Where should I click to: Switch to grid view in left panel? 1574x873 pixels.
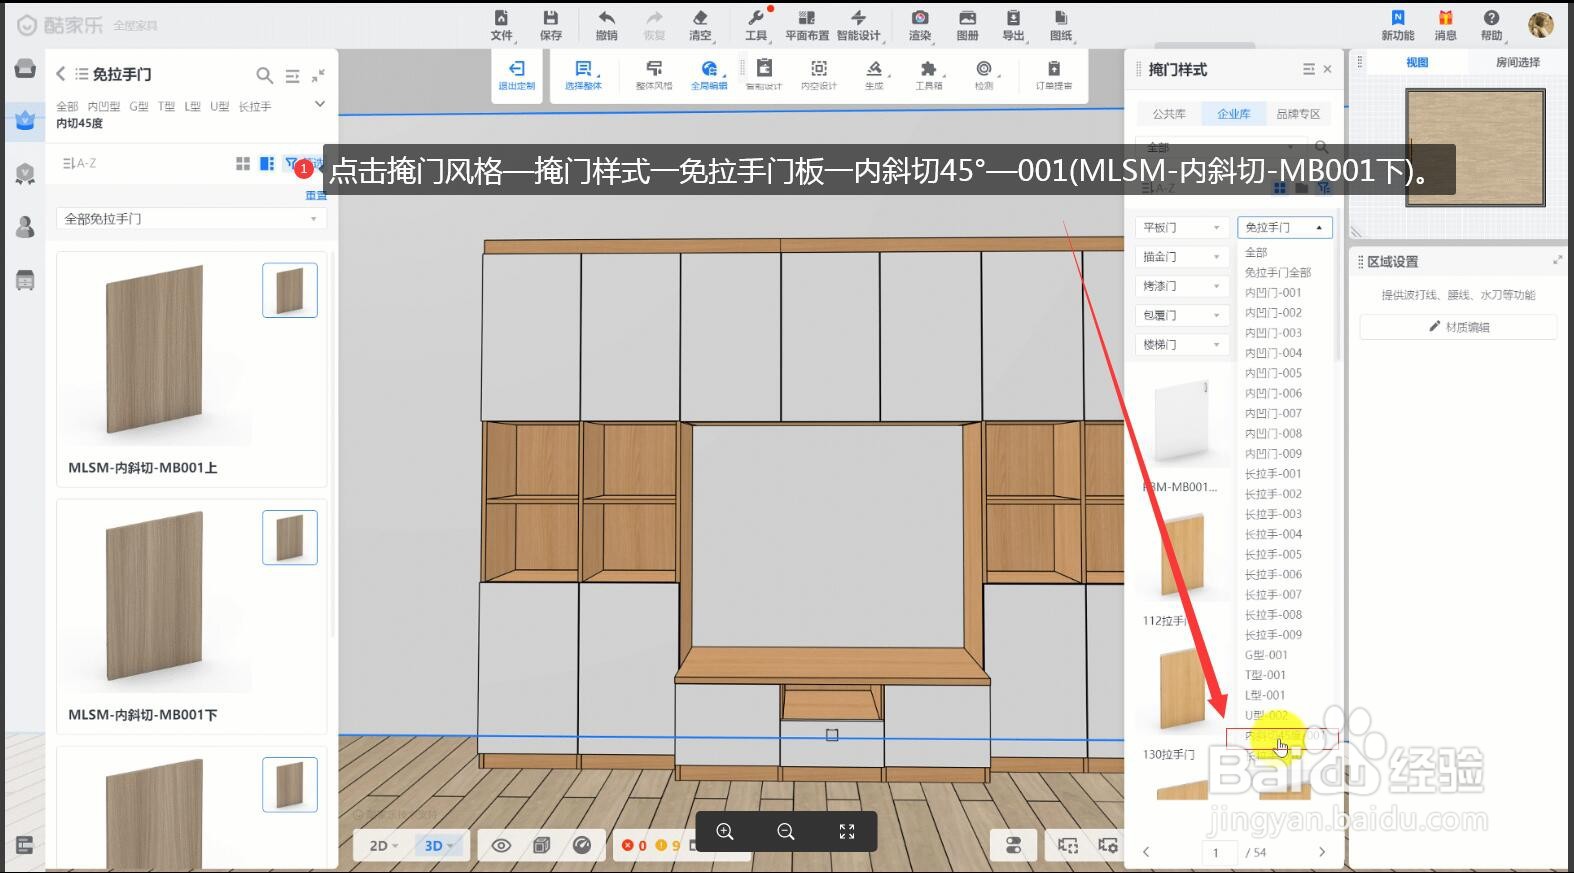243,163
